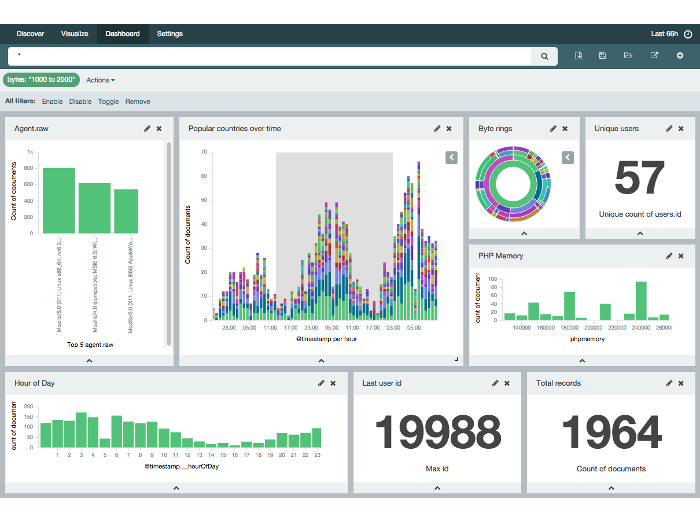Click inside the query search field

click(270, 57)
